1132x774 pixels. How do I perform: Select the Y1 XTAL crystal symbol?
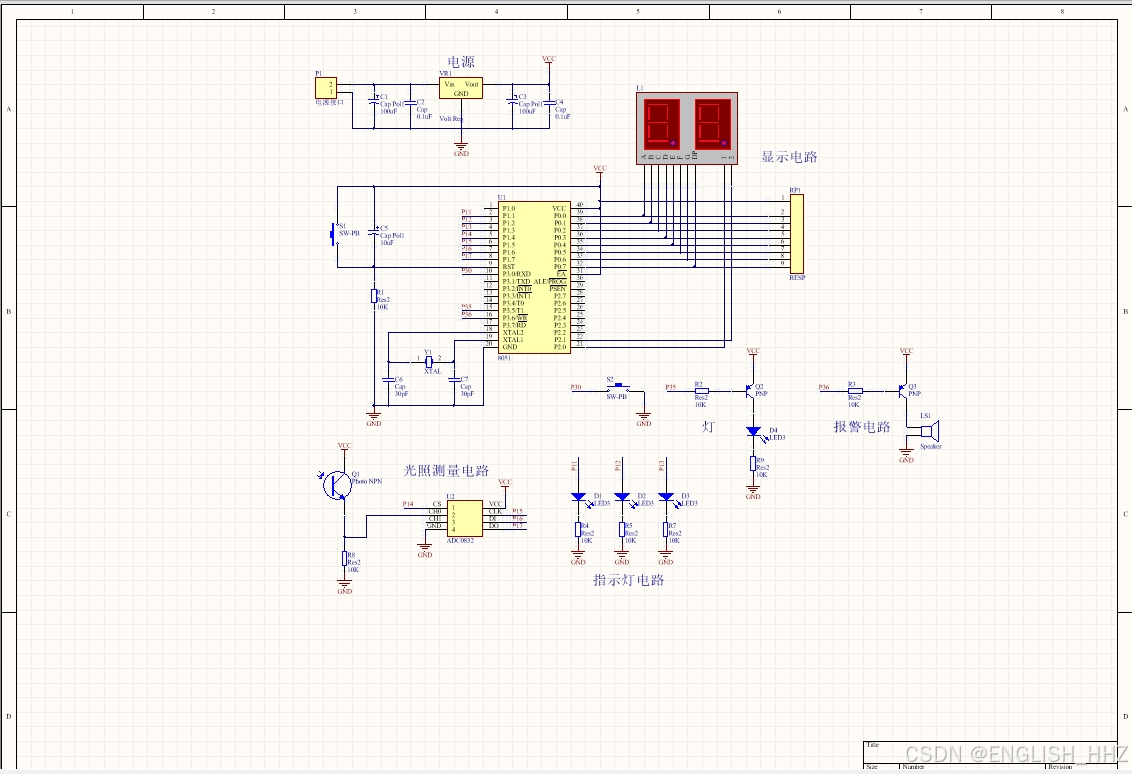(x=429, y=362)
